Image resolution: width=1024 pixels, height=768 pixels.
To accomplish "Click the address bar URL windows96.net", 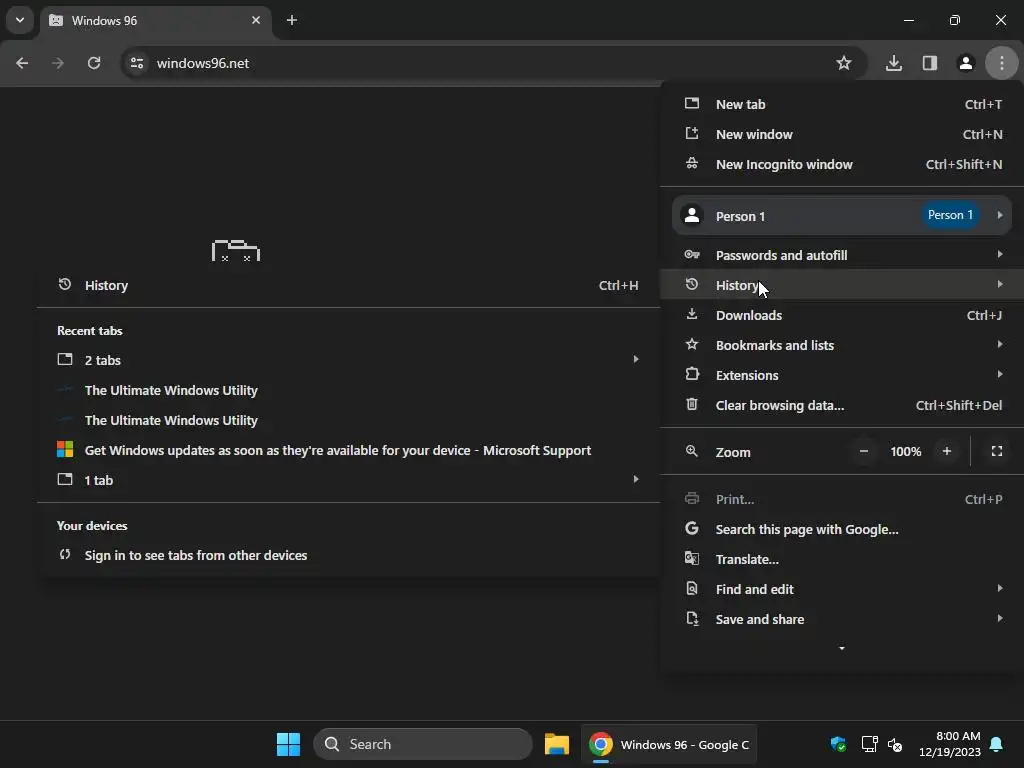I will [x=202, y=63].
